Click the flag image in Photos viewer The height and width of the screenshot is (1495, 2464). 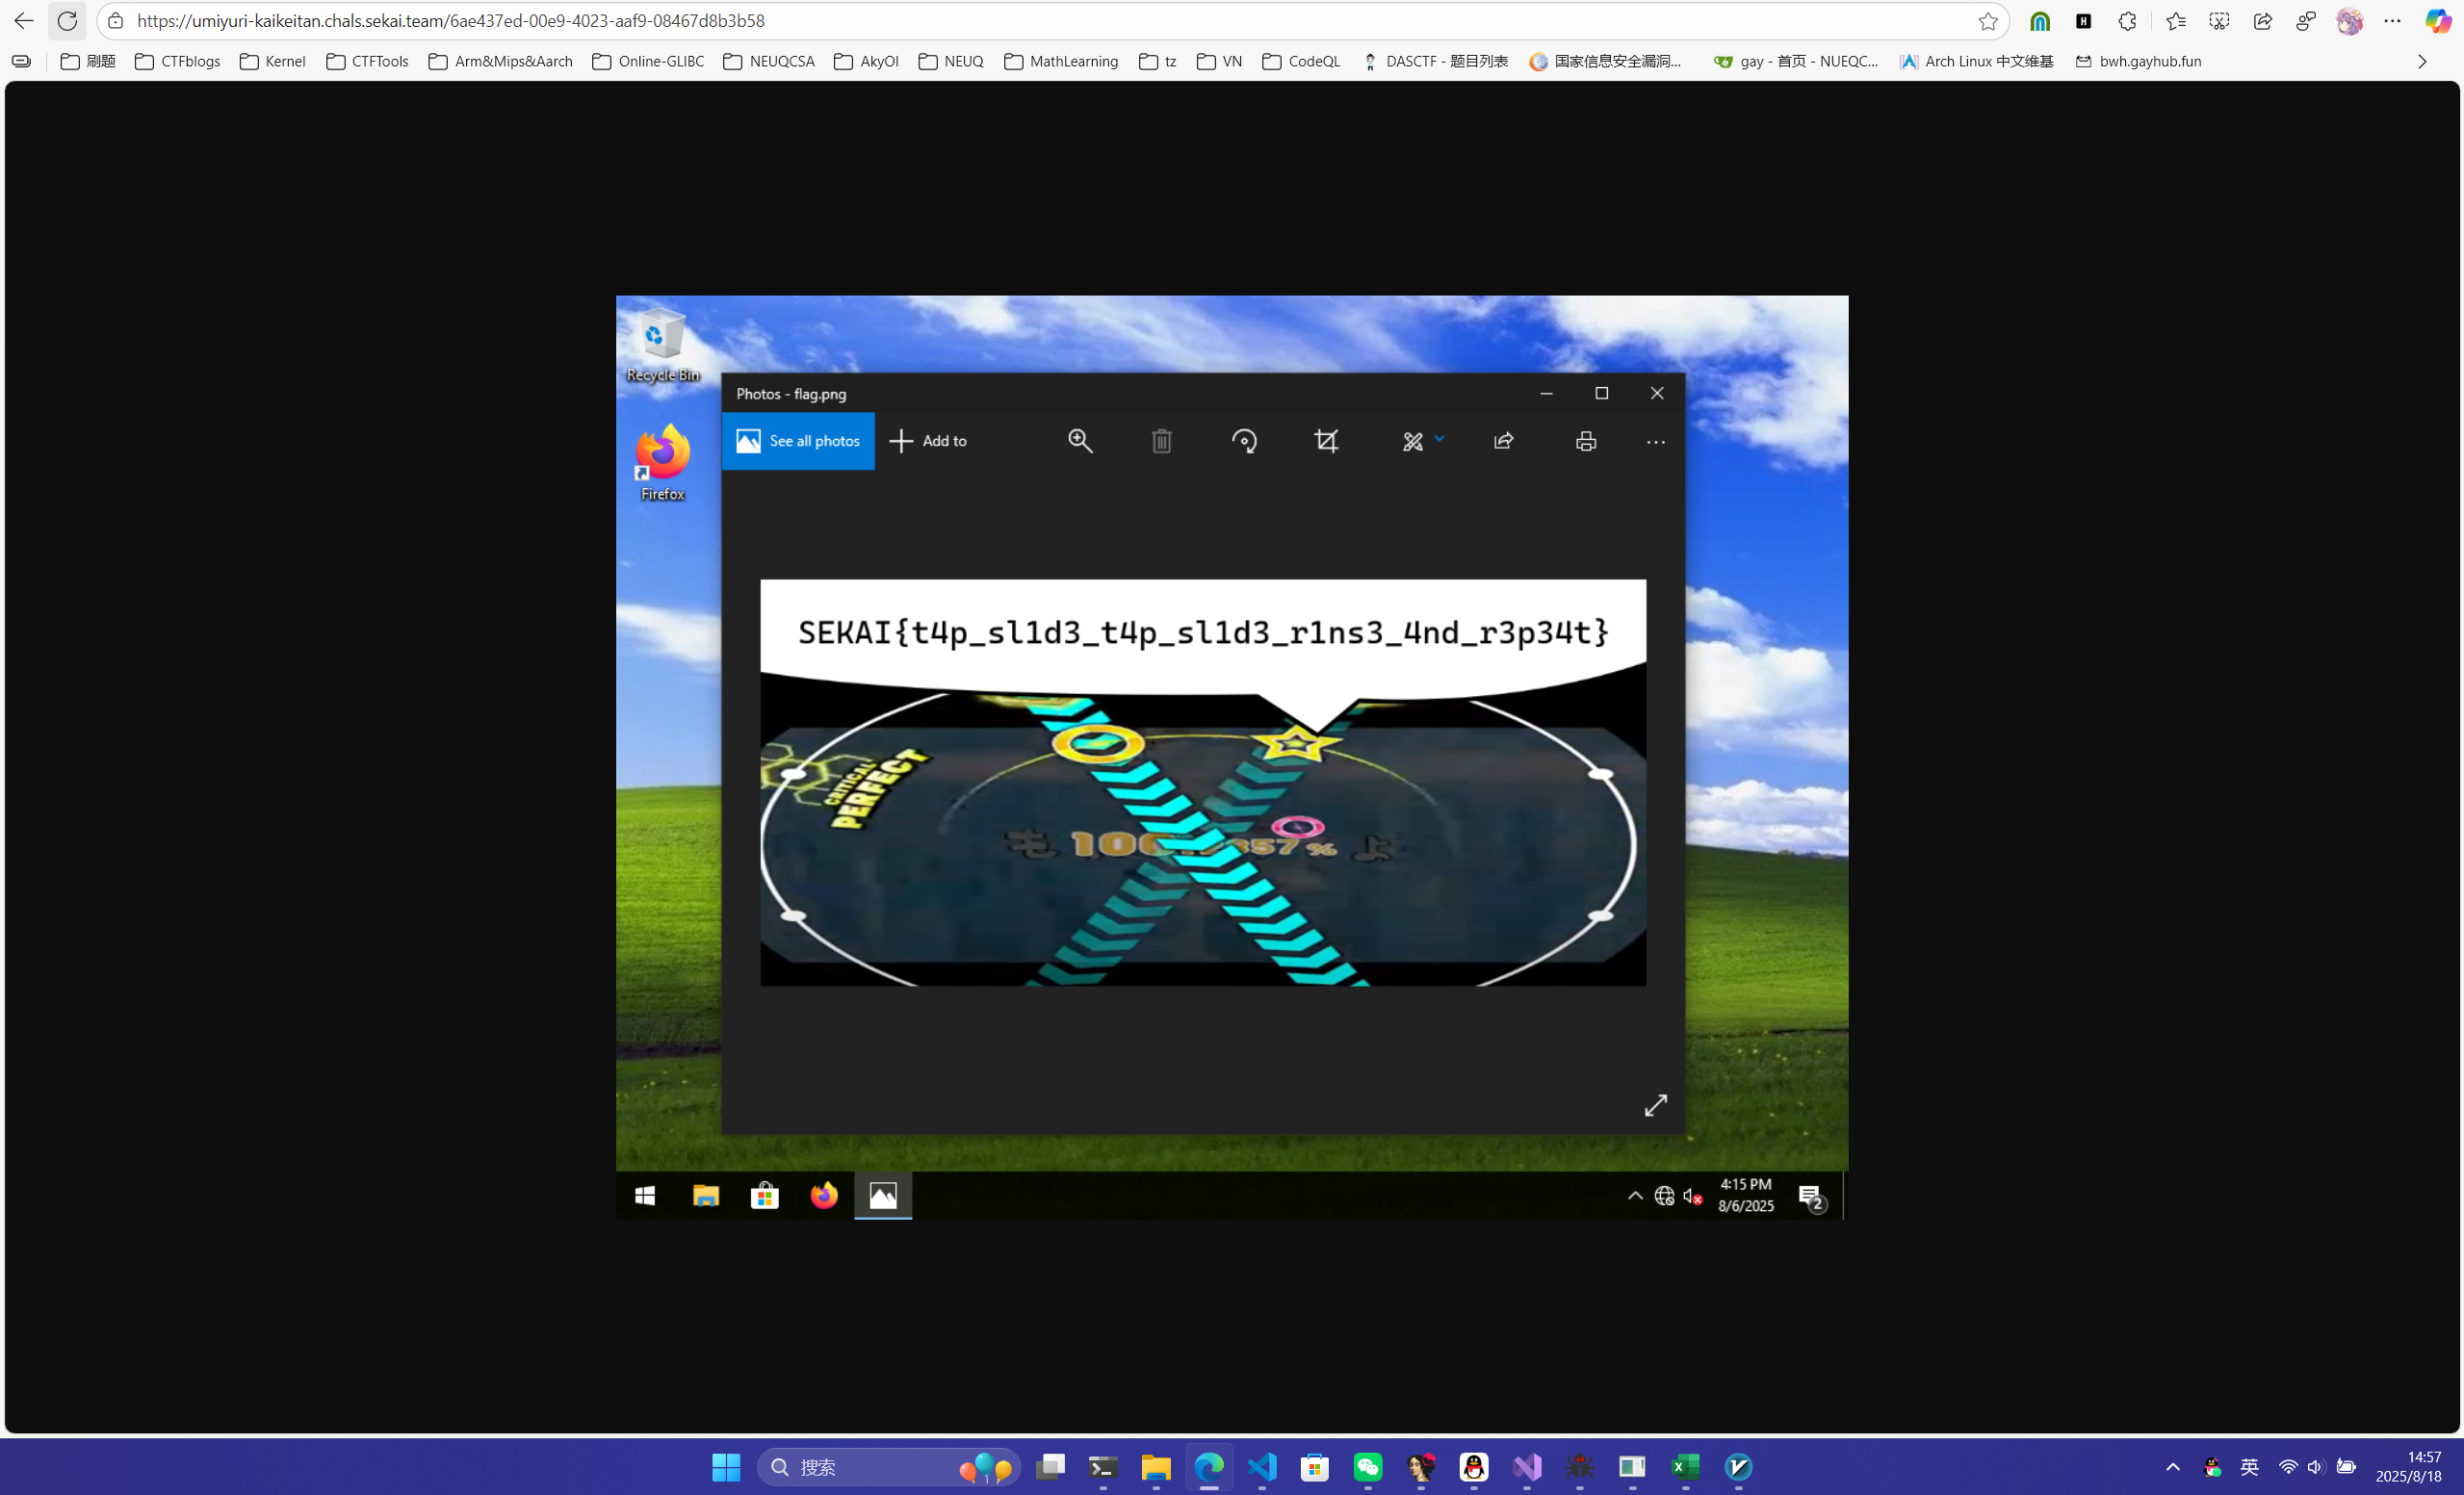(1203, 782)
